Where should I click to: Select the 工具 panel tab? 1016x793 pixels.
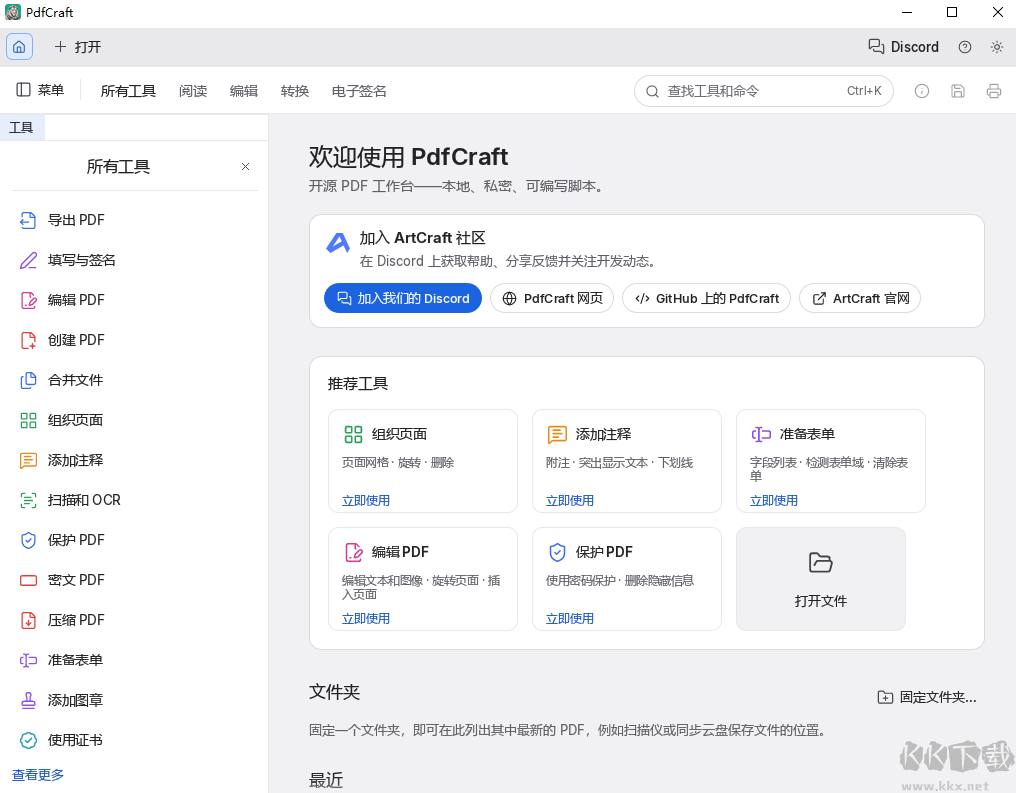click(x=21, y=127)
